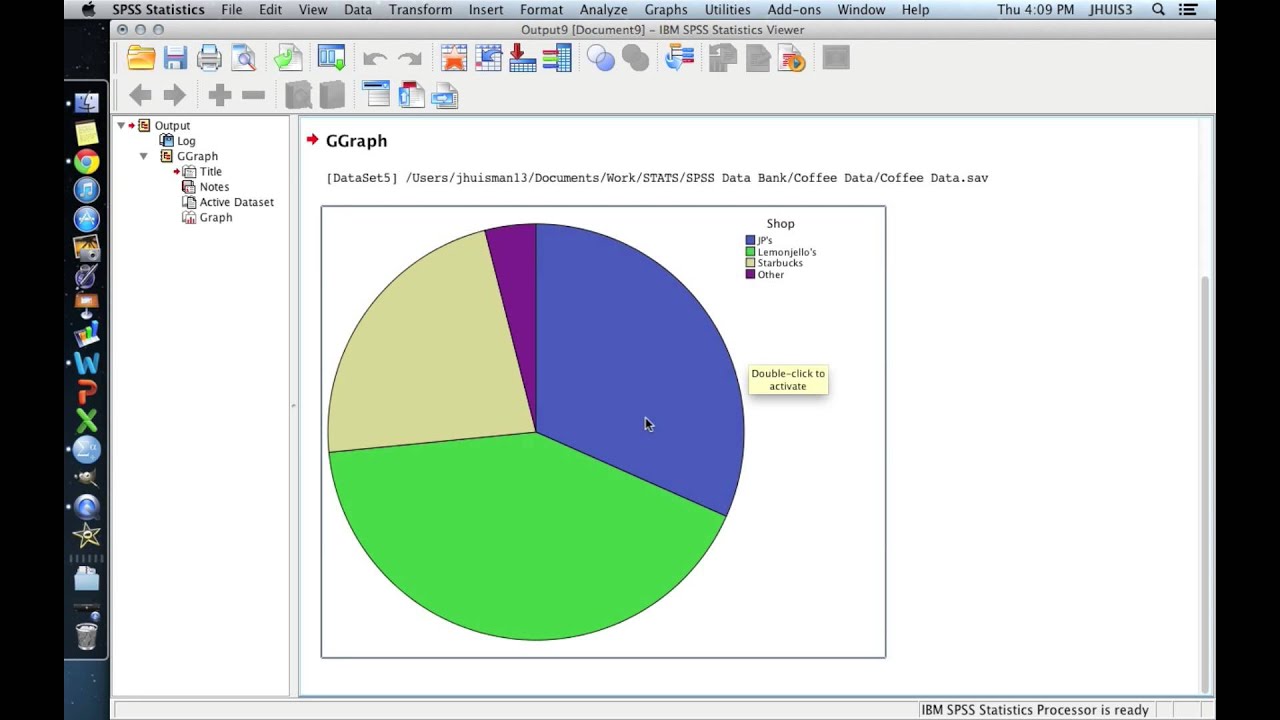Open the Trash in the Dock

[x=87, y=634]
